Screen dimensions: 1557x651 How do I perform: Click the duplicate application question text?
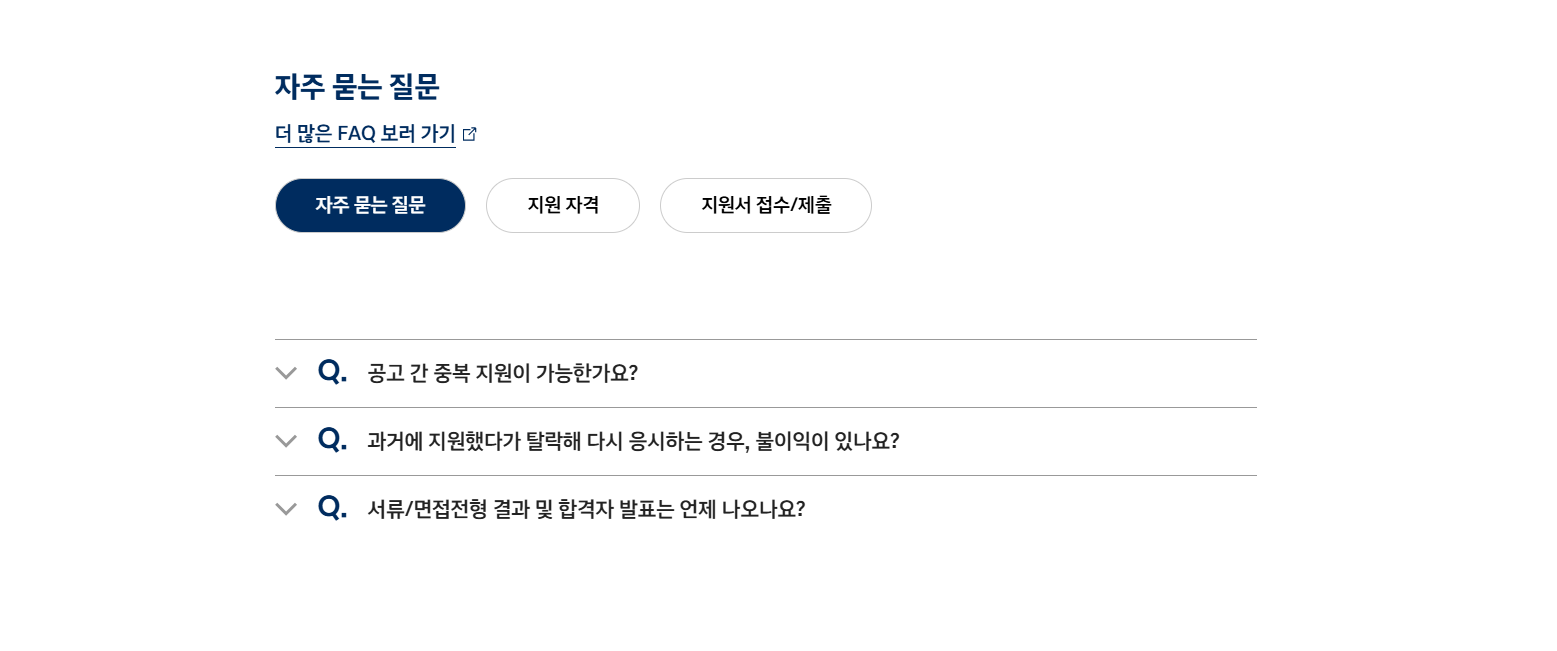pyautogui.click(x=504, y=373)
